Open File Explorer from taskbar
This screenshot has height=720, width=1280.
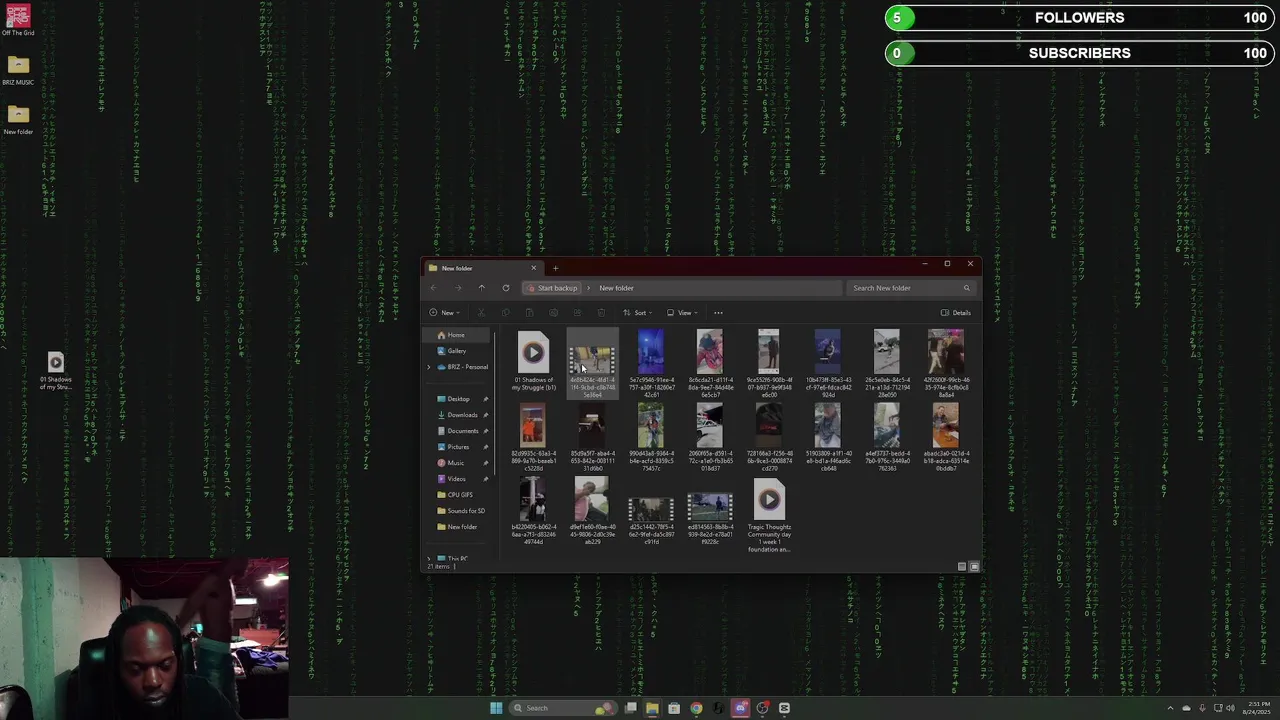click(652, 708)
